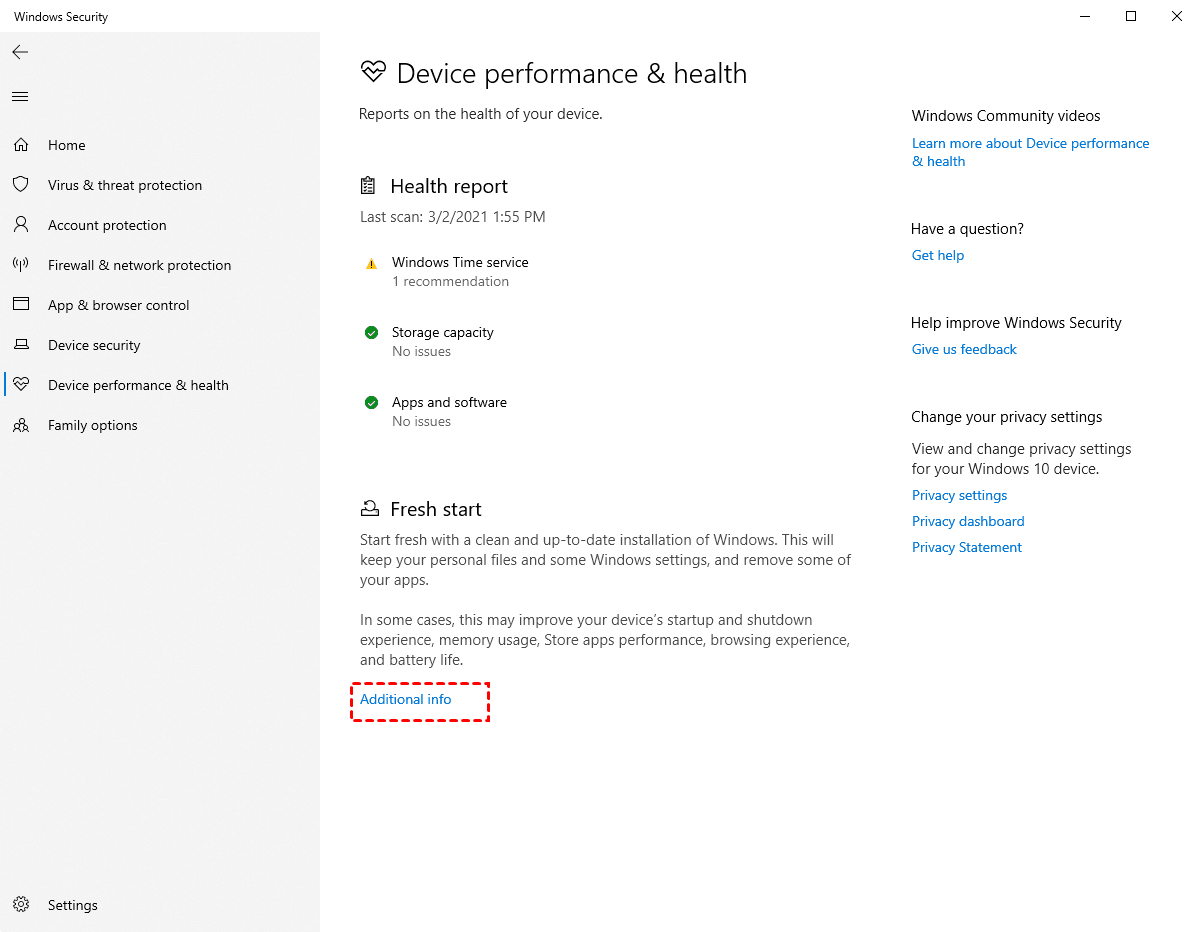Toggle the hamburger navigation menu
Screen dimensions: 1200x932
20,97
